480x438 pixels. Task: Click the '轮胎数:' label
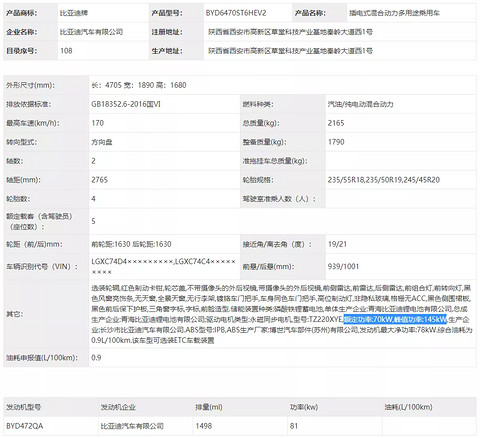click(x=18, y=199)
